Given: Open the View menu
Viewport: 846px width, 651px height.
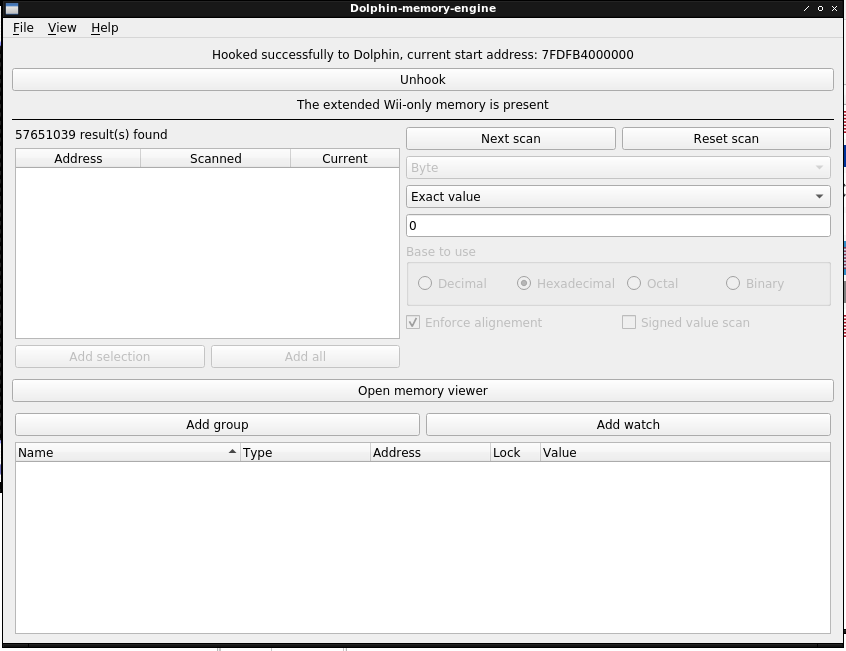Looking at the screenshot, I should point(62,28).
